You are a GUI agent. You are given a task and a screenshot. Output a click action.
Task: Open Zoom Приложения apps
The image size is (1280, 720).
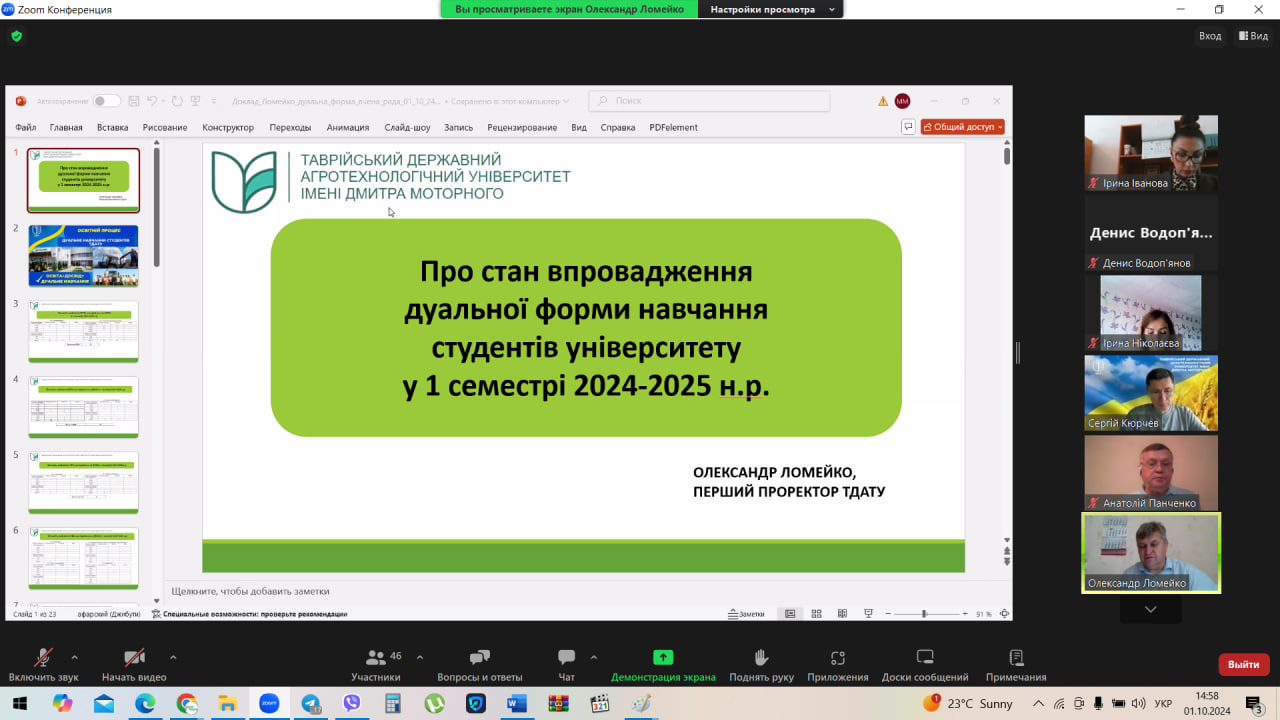(x=838, y=665)
